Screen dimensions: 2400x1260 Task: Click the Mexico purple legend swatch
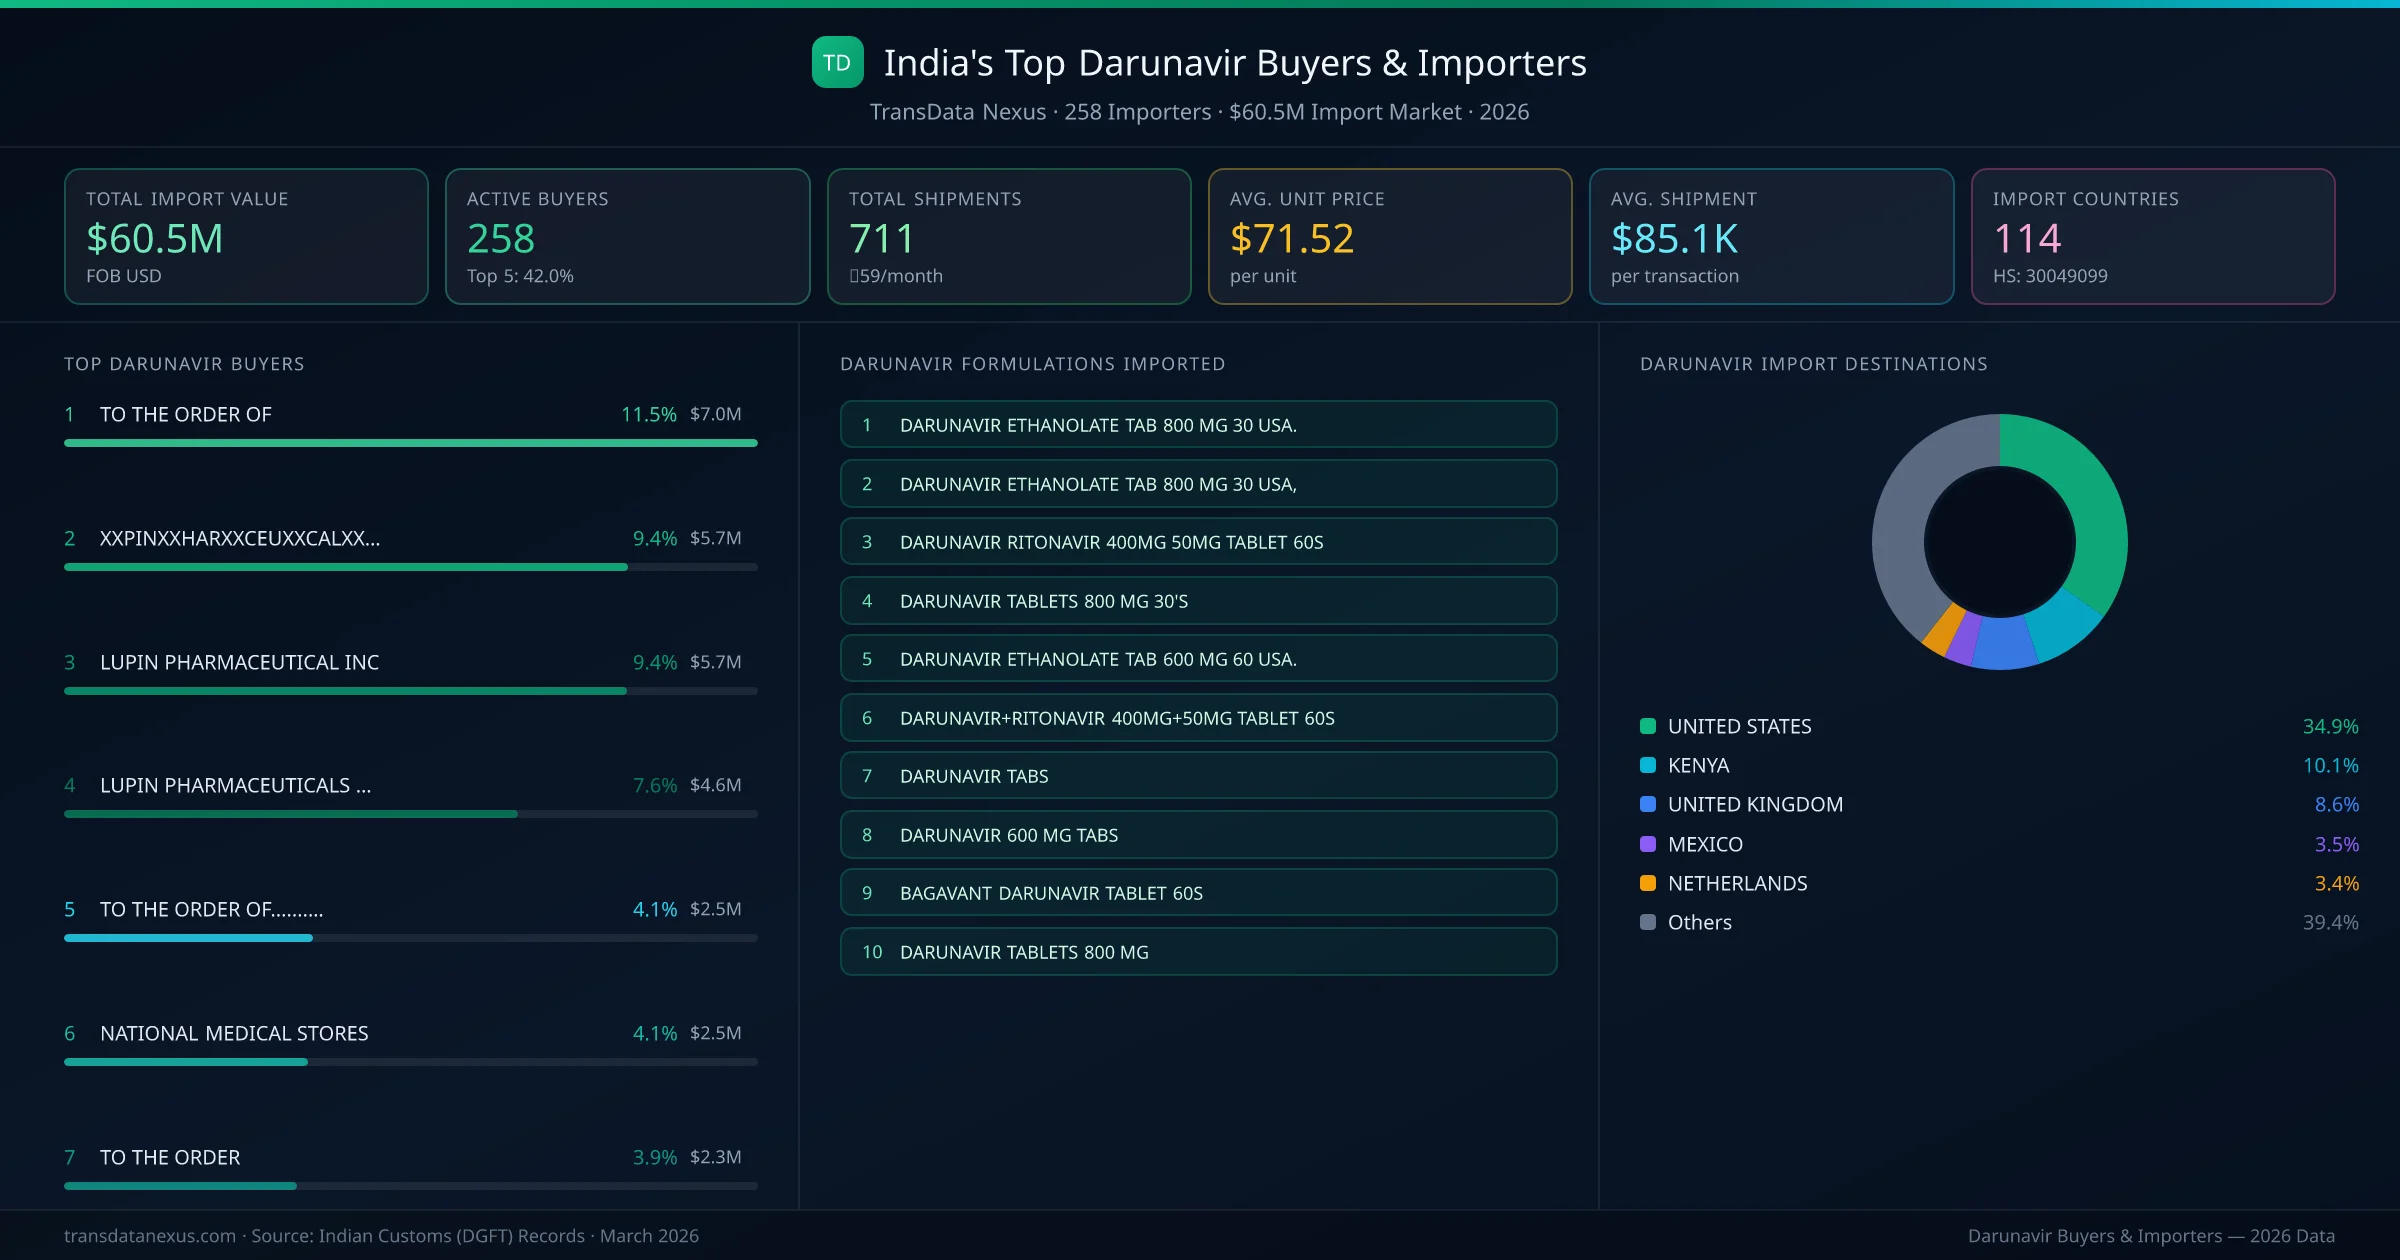1648,844
